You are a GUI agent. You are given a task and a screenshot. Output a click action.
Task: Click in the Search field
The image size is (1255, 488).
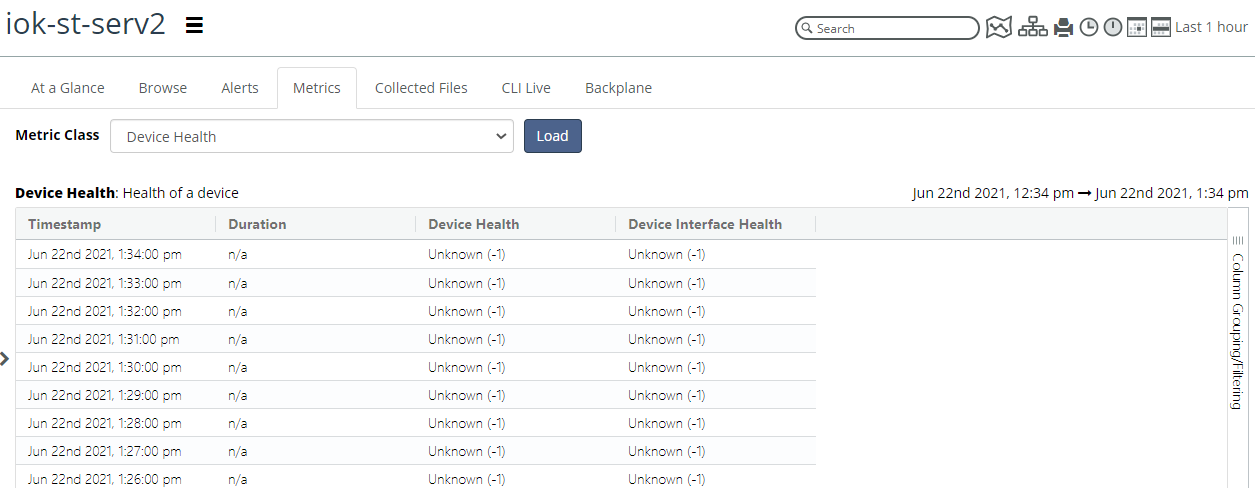click(x=893, y=28)
